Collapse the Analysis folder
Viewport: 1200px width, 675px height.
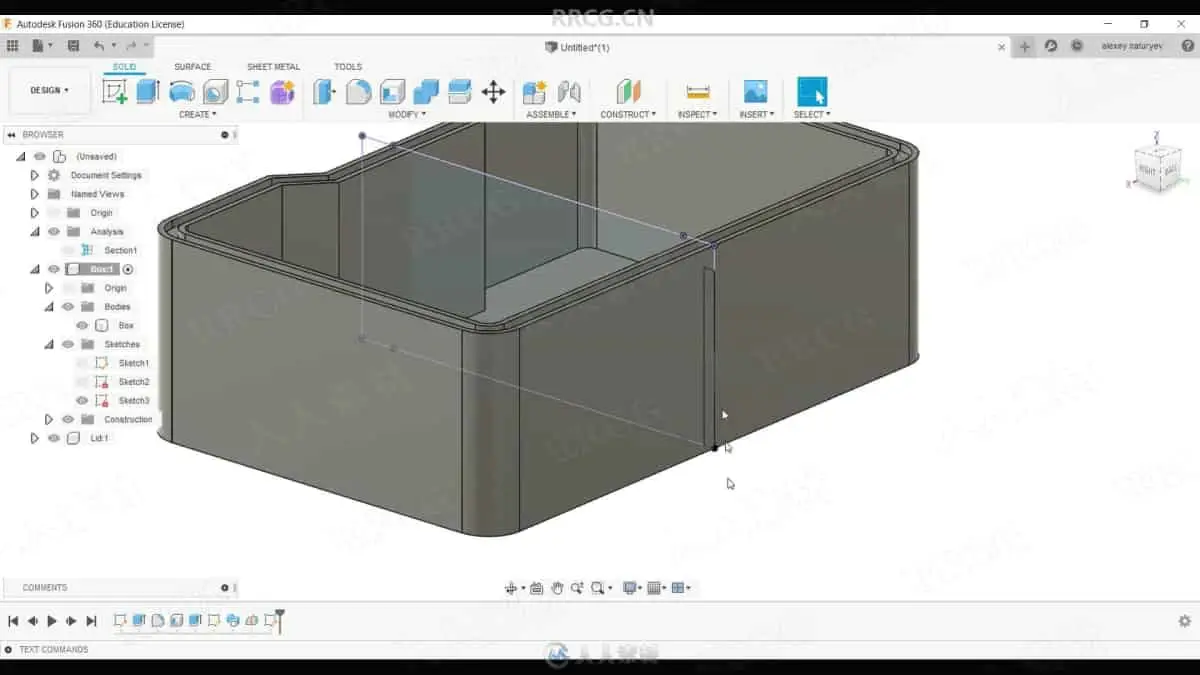pos(35,232)
